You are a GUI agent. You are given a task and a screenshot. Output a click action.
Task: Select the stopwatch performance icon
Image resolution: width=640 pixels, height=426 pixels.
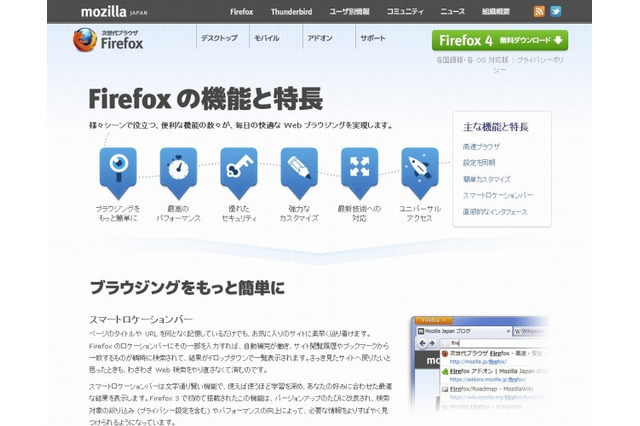(x=178, y=173)
